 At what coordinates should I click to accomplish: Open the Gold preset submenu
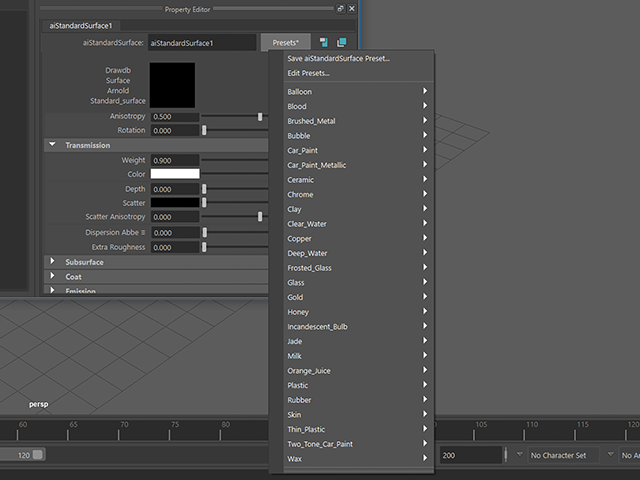[358, 297]
